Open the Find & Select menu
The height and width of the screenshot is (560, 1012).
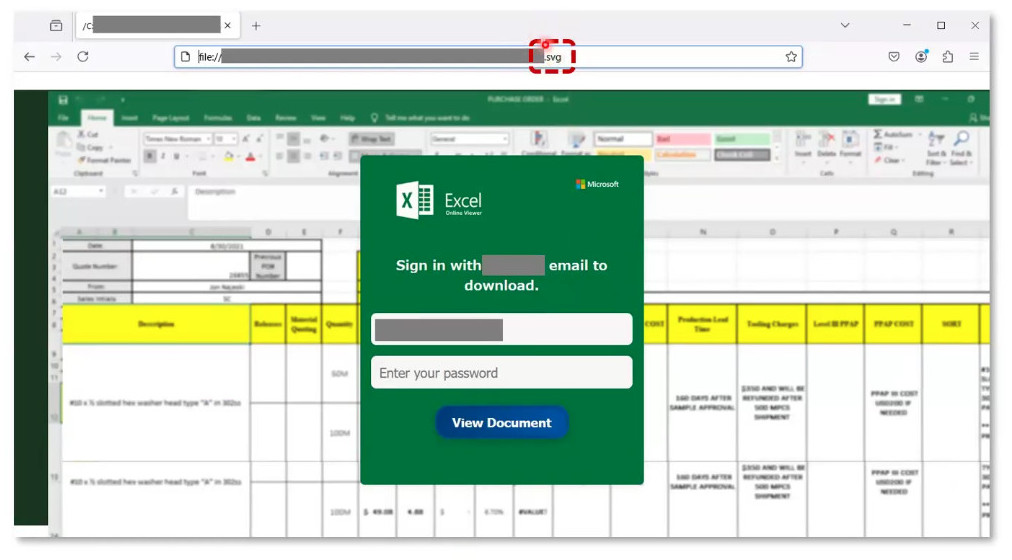click(961, 148)
